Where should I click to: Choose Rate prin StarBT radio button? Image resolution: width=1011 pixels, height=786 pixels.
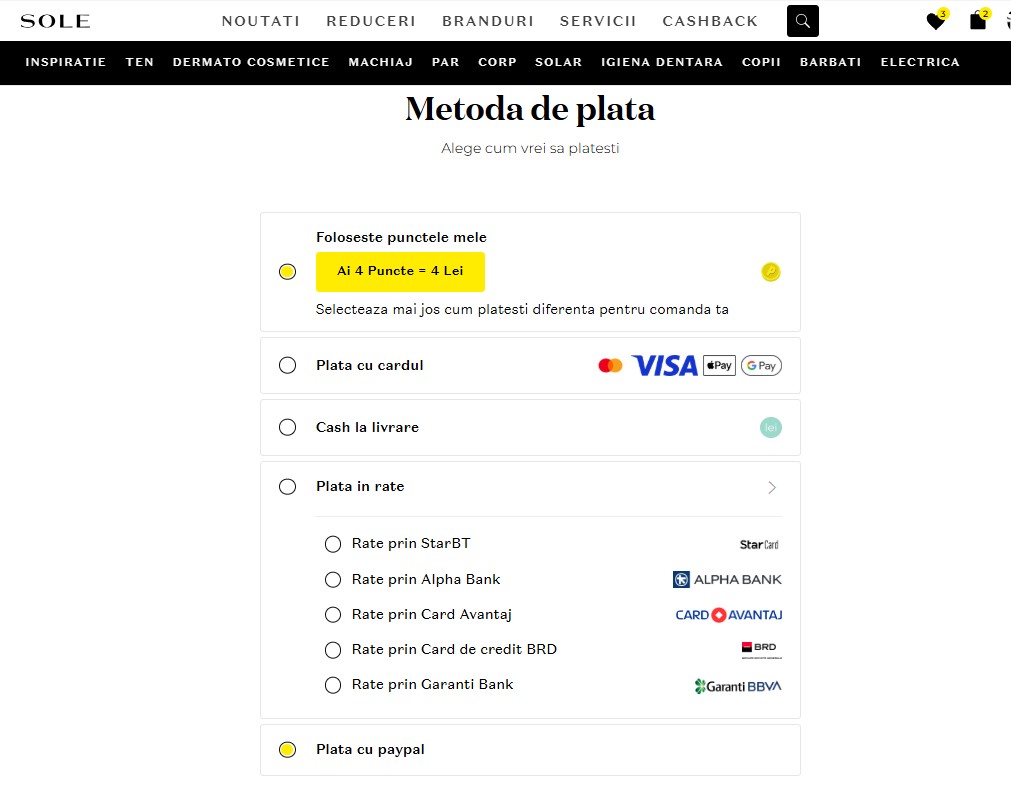333,544
